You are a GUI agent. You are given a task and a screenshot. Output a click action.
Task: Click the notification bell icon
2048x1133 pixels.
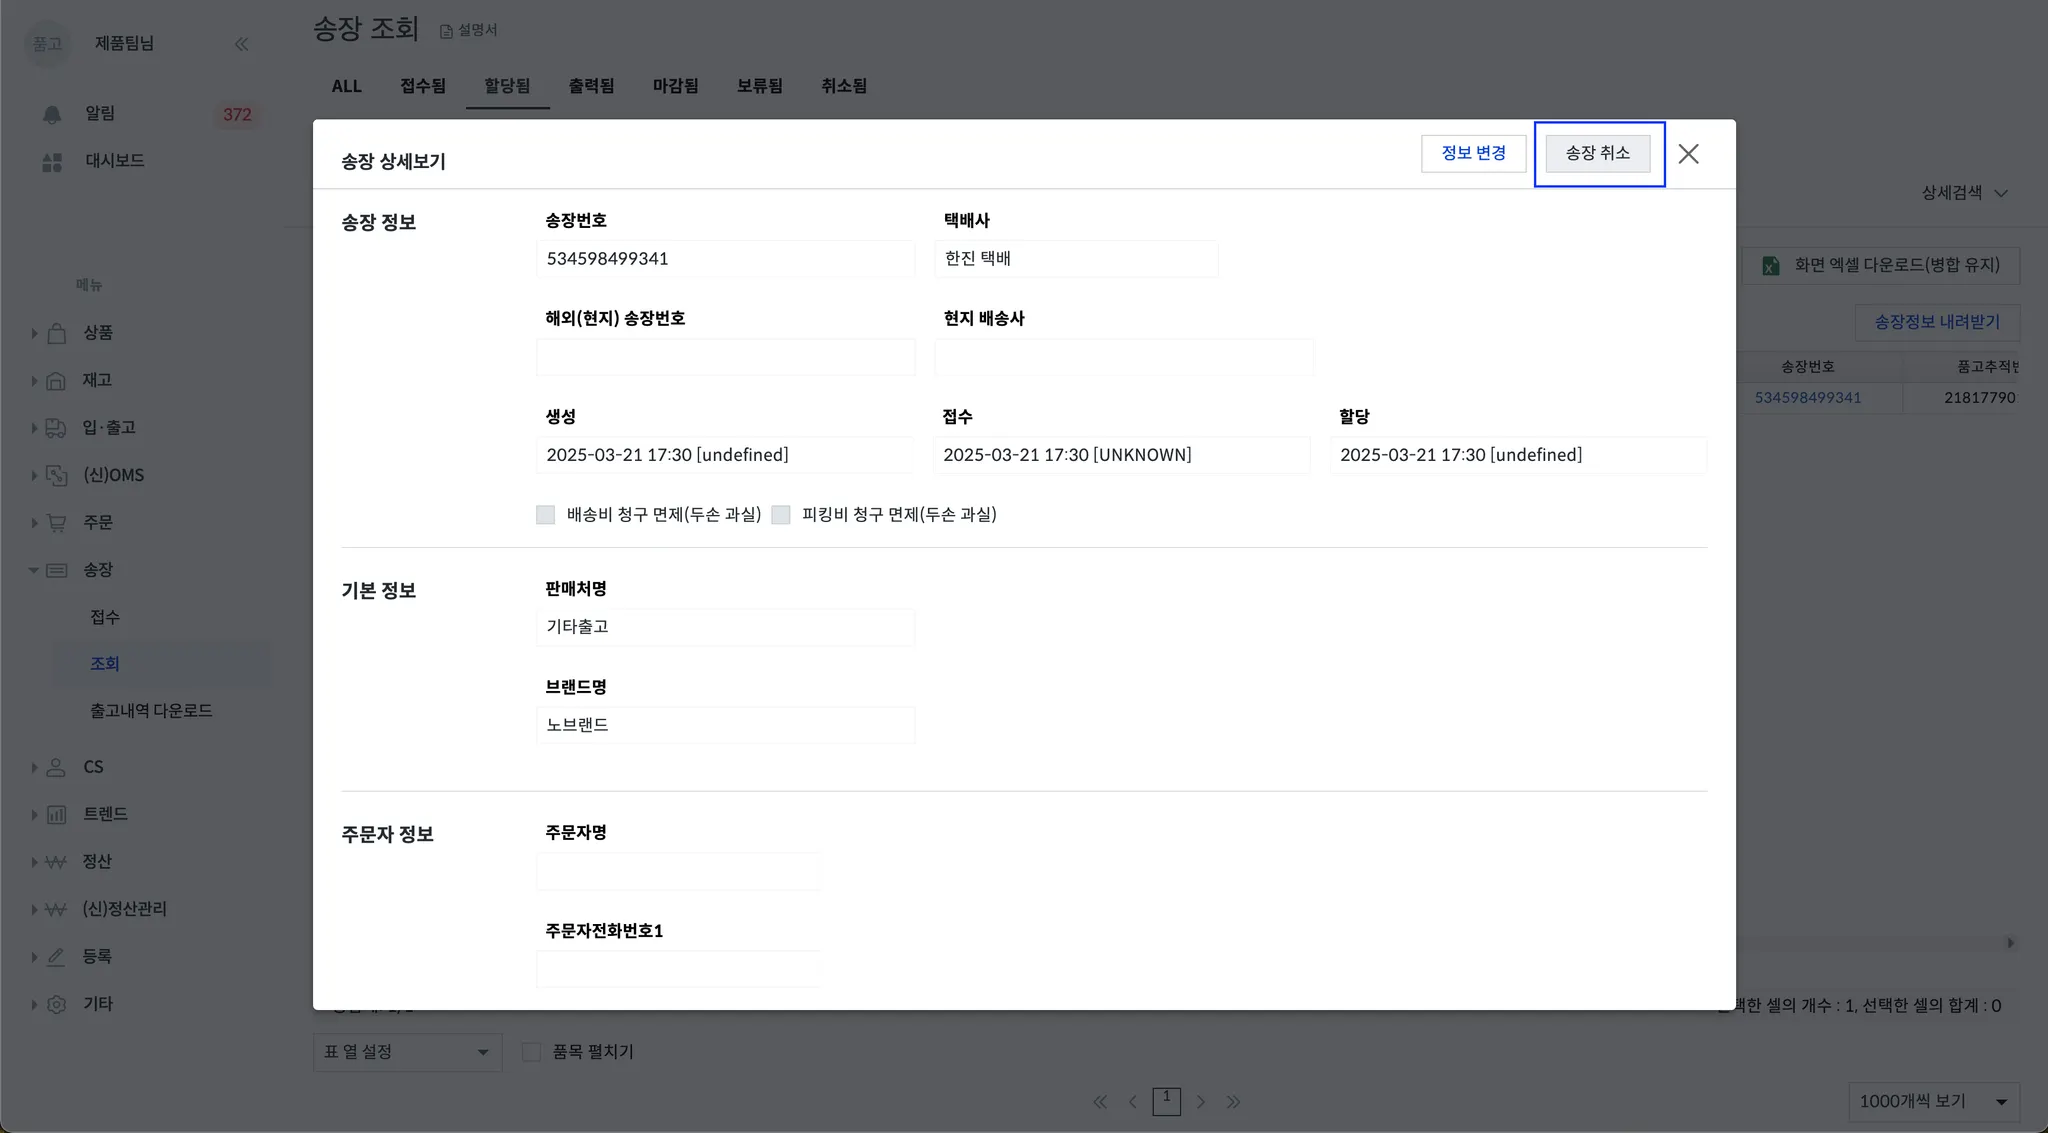pyautogui.click(x=52, y=114)
